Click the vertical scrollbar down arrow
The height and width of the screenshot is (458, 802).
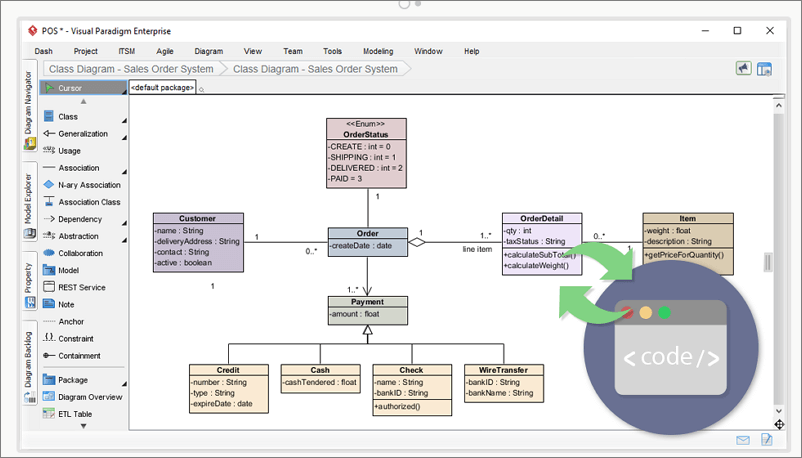point(778,411)
